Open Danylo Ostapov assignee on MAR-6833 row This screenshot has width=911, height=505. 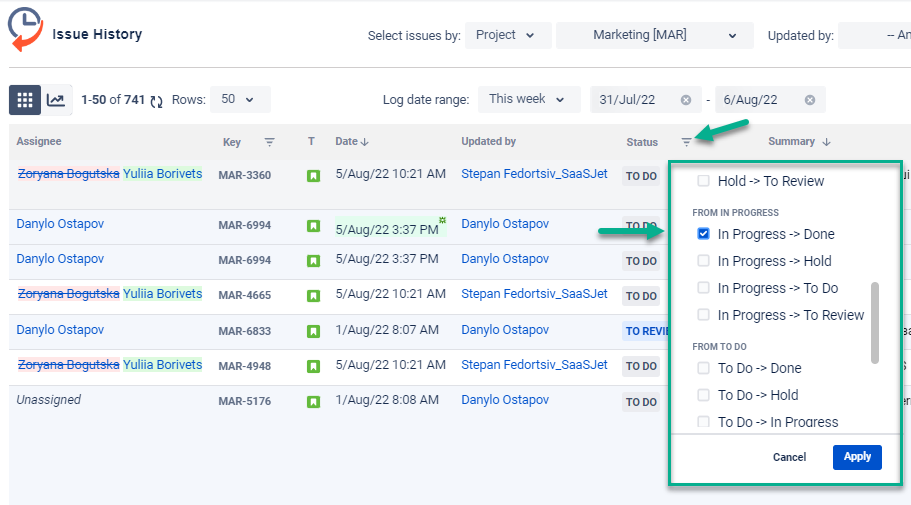(x=60, y=329)
